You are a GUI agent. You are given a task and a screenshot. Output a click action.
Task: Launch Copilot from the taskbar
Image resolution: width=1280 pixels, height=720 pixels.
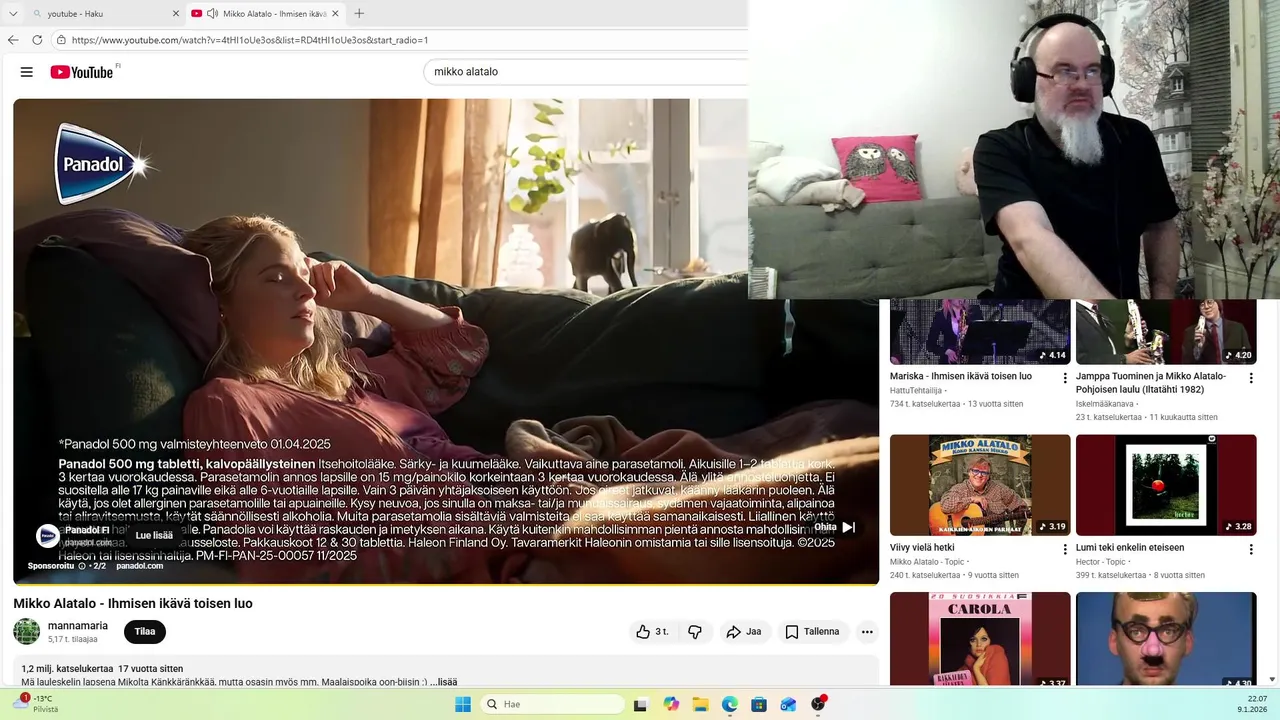coord(670,704)
